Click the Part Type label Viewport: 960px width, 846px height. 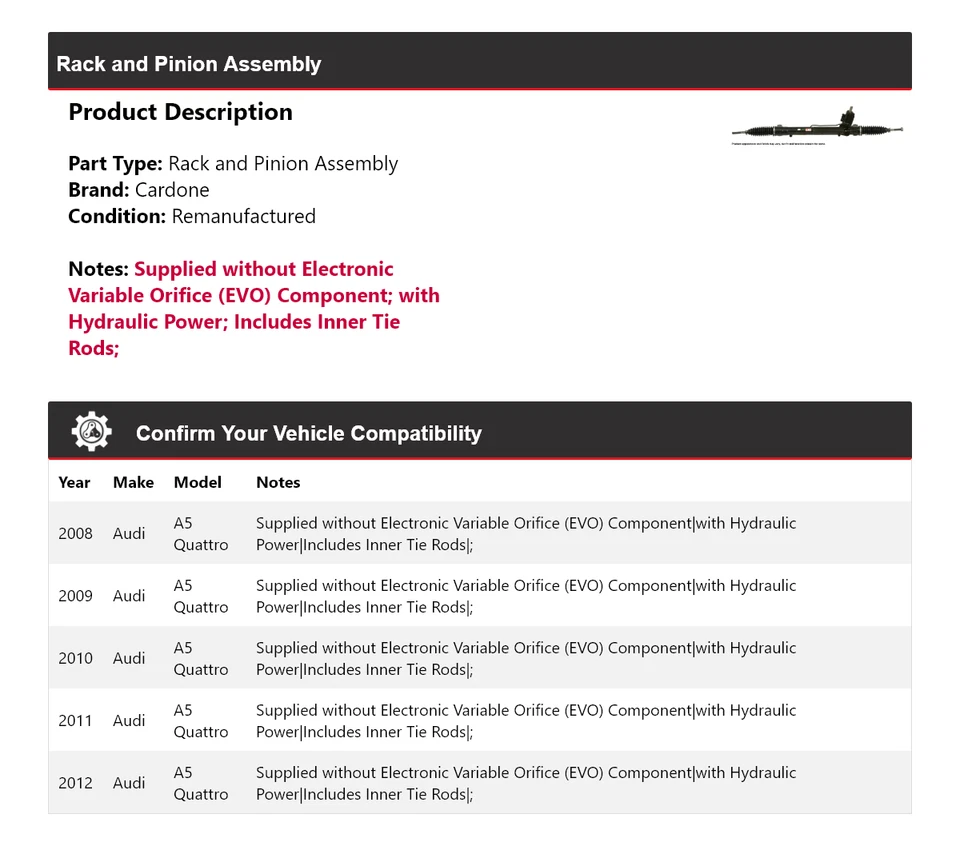[x=115, y=164]
